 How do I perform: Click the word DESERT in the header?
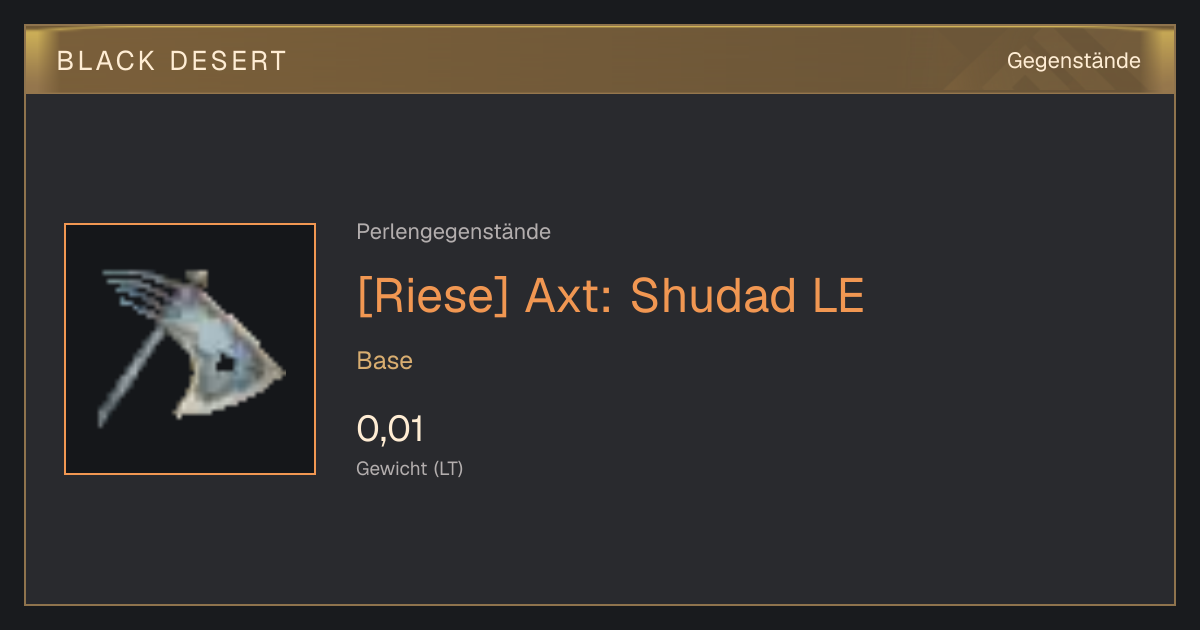click(228, 61)
